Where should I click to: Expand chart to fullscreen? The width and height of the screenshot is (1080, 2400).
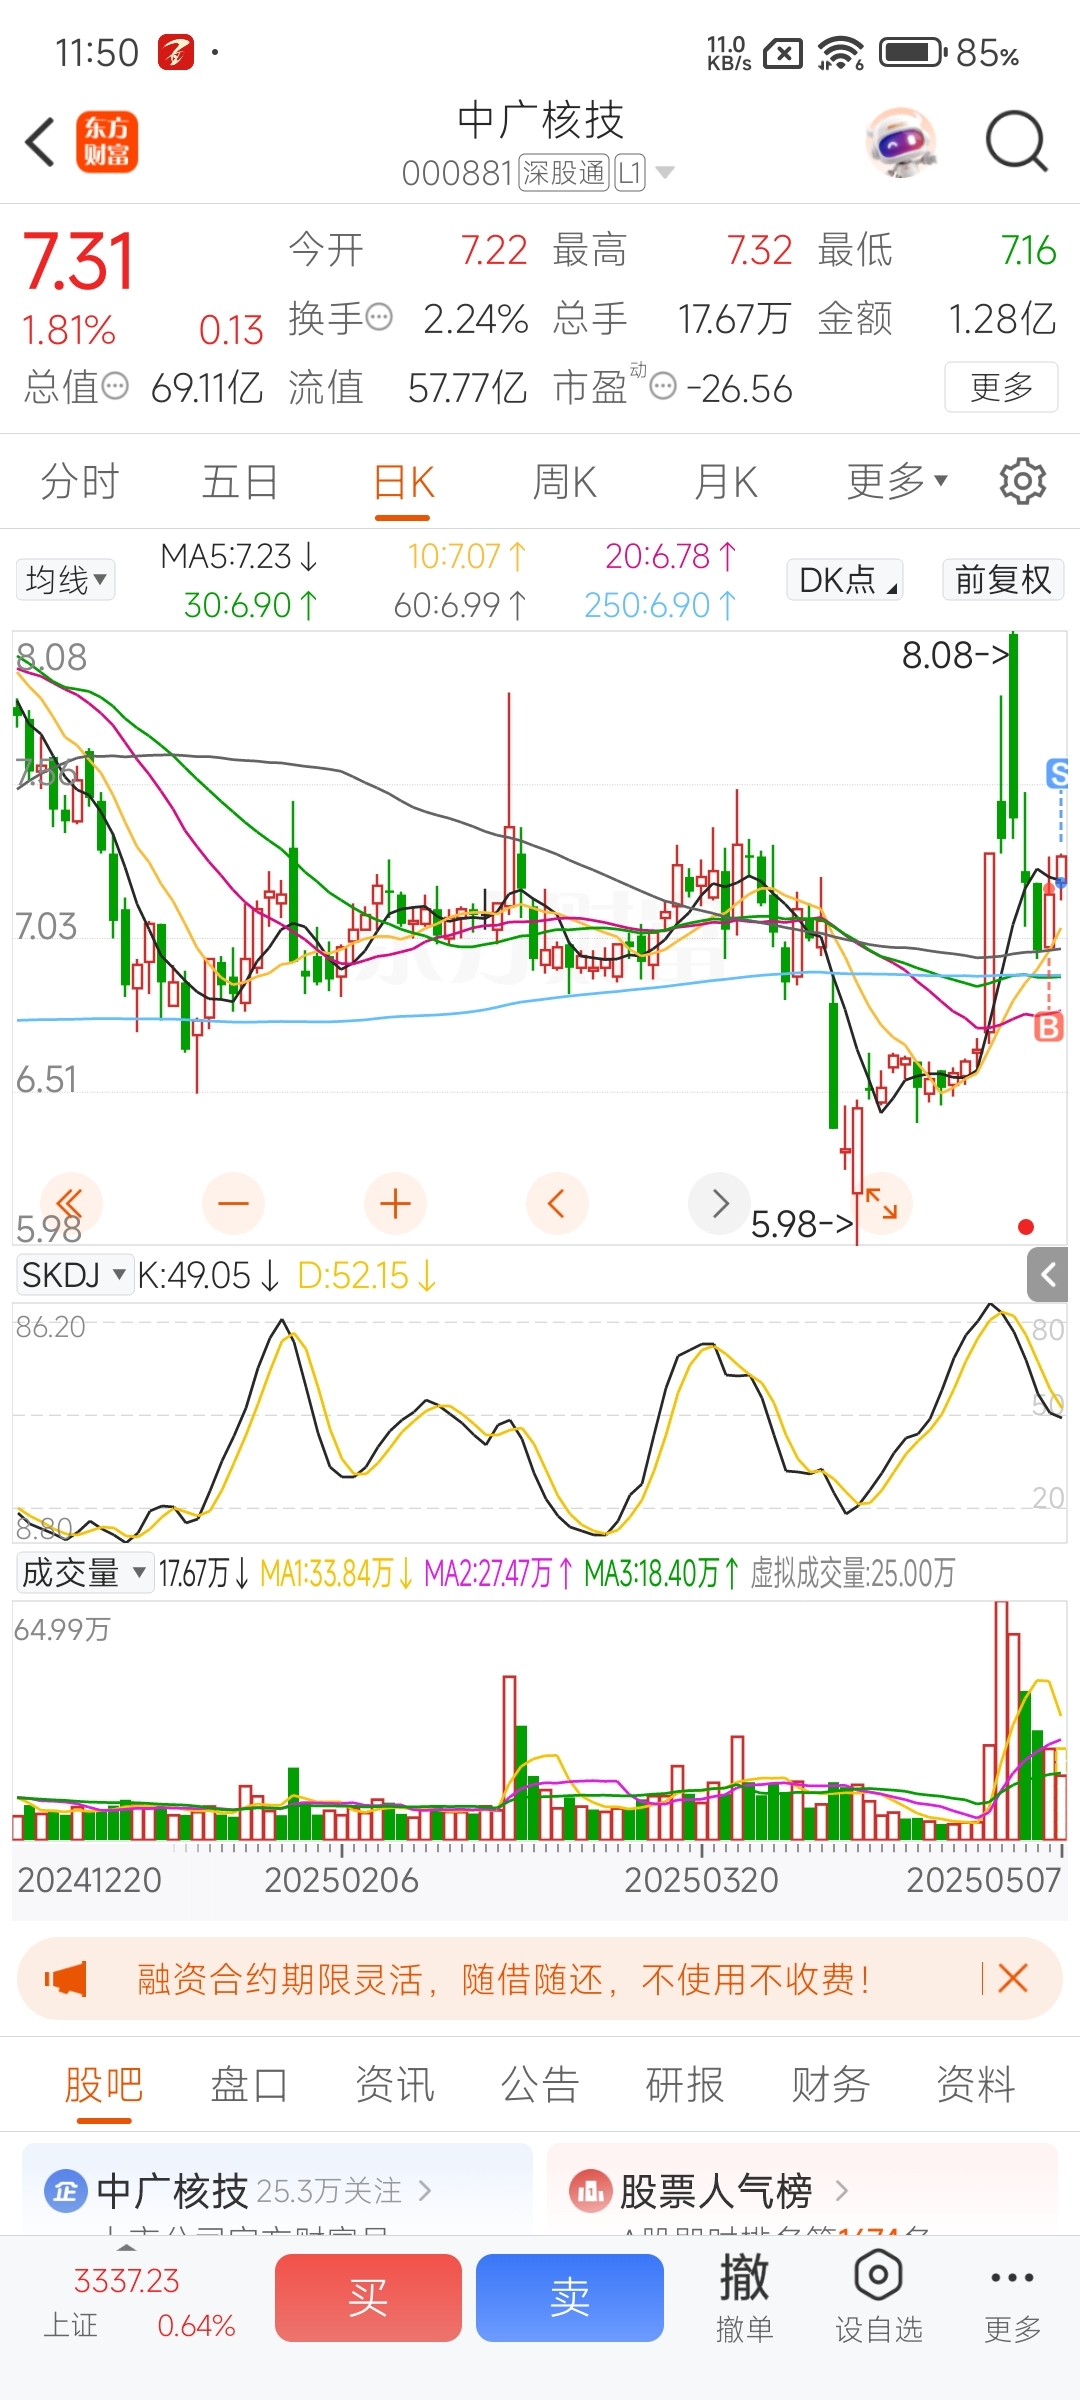[x=881, y=1203]
